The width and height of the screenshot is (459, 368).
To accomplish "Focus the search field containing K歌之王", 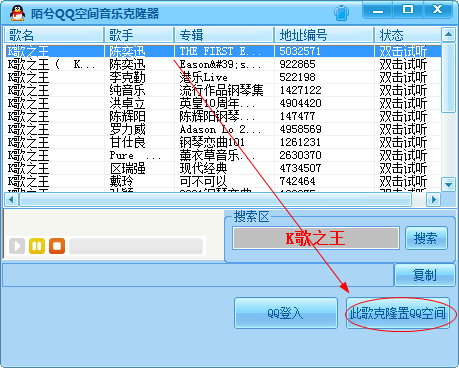I will (x=316, y=238).
